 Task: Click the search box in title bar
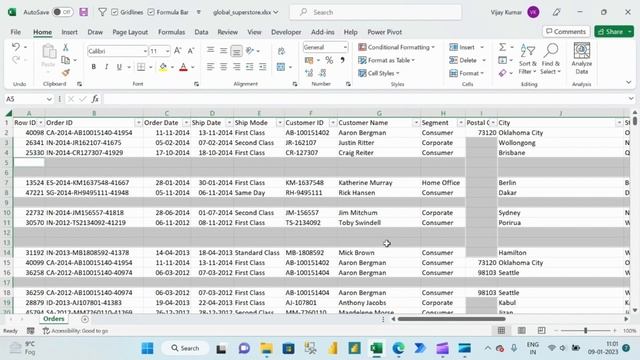(376, 12)
